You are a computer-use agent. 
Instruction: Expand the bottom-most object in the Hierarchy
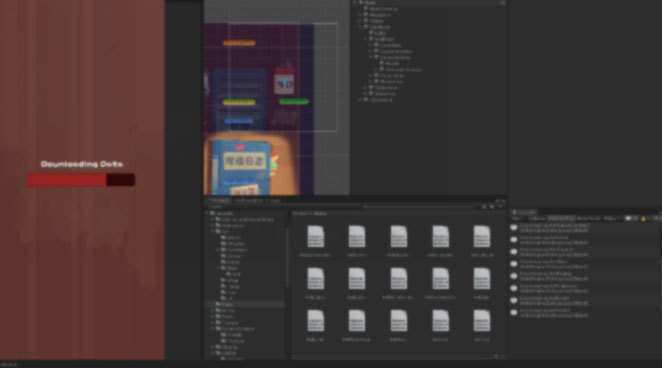click(360, 100)
